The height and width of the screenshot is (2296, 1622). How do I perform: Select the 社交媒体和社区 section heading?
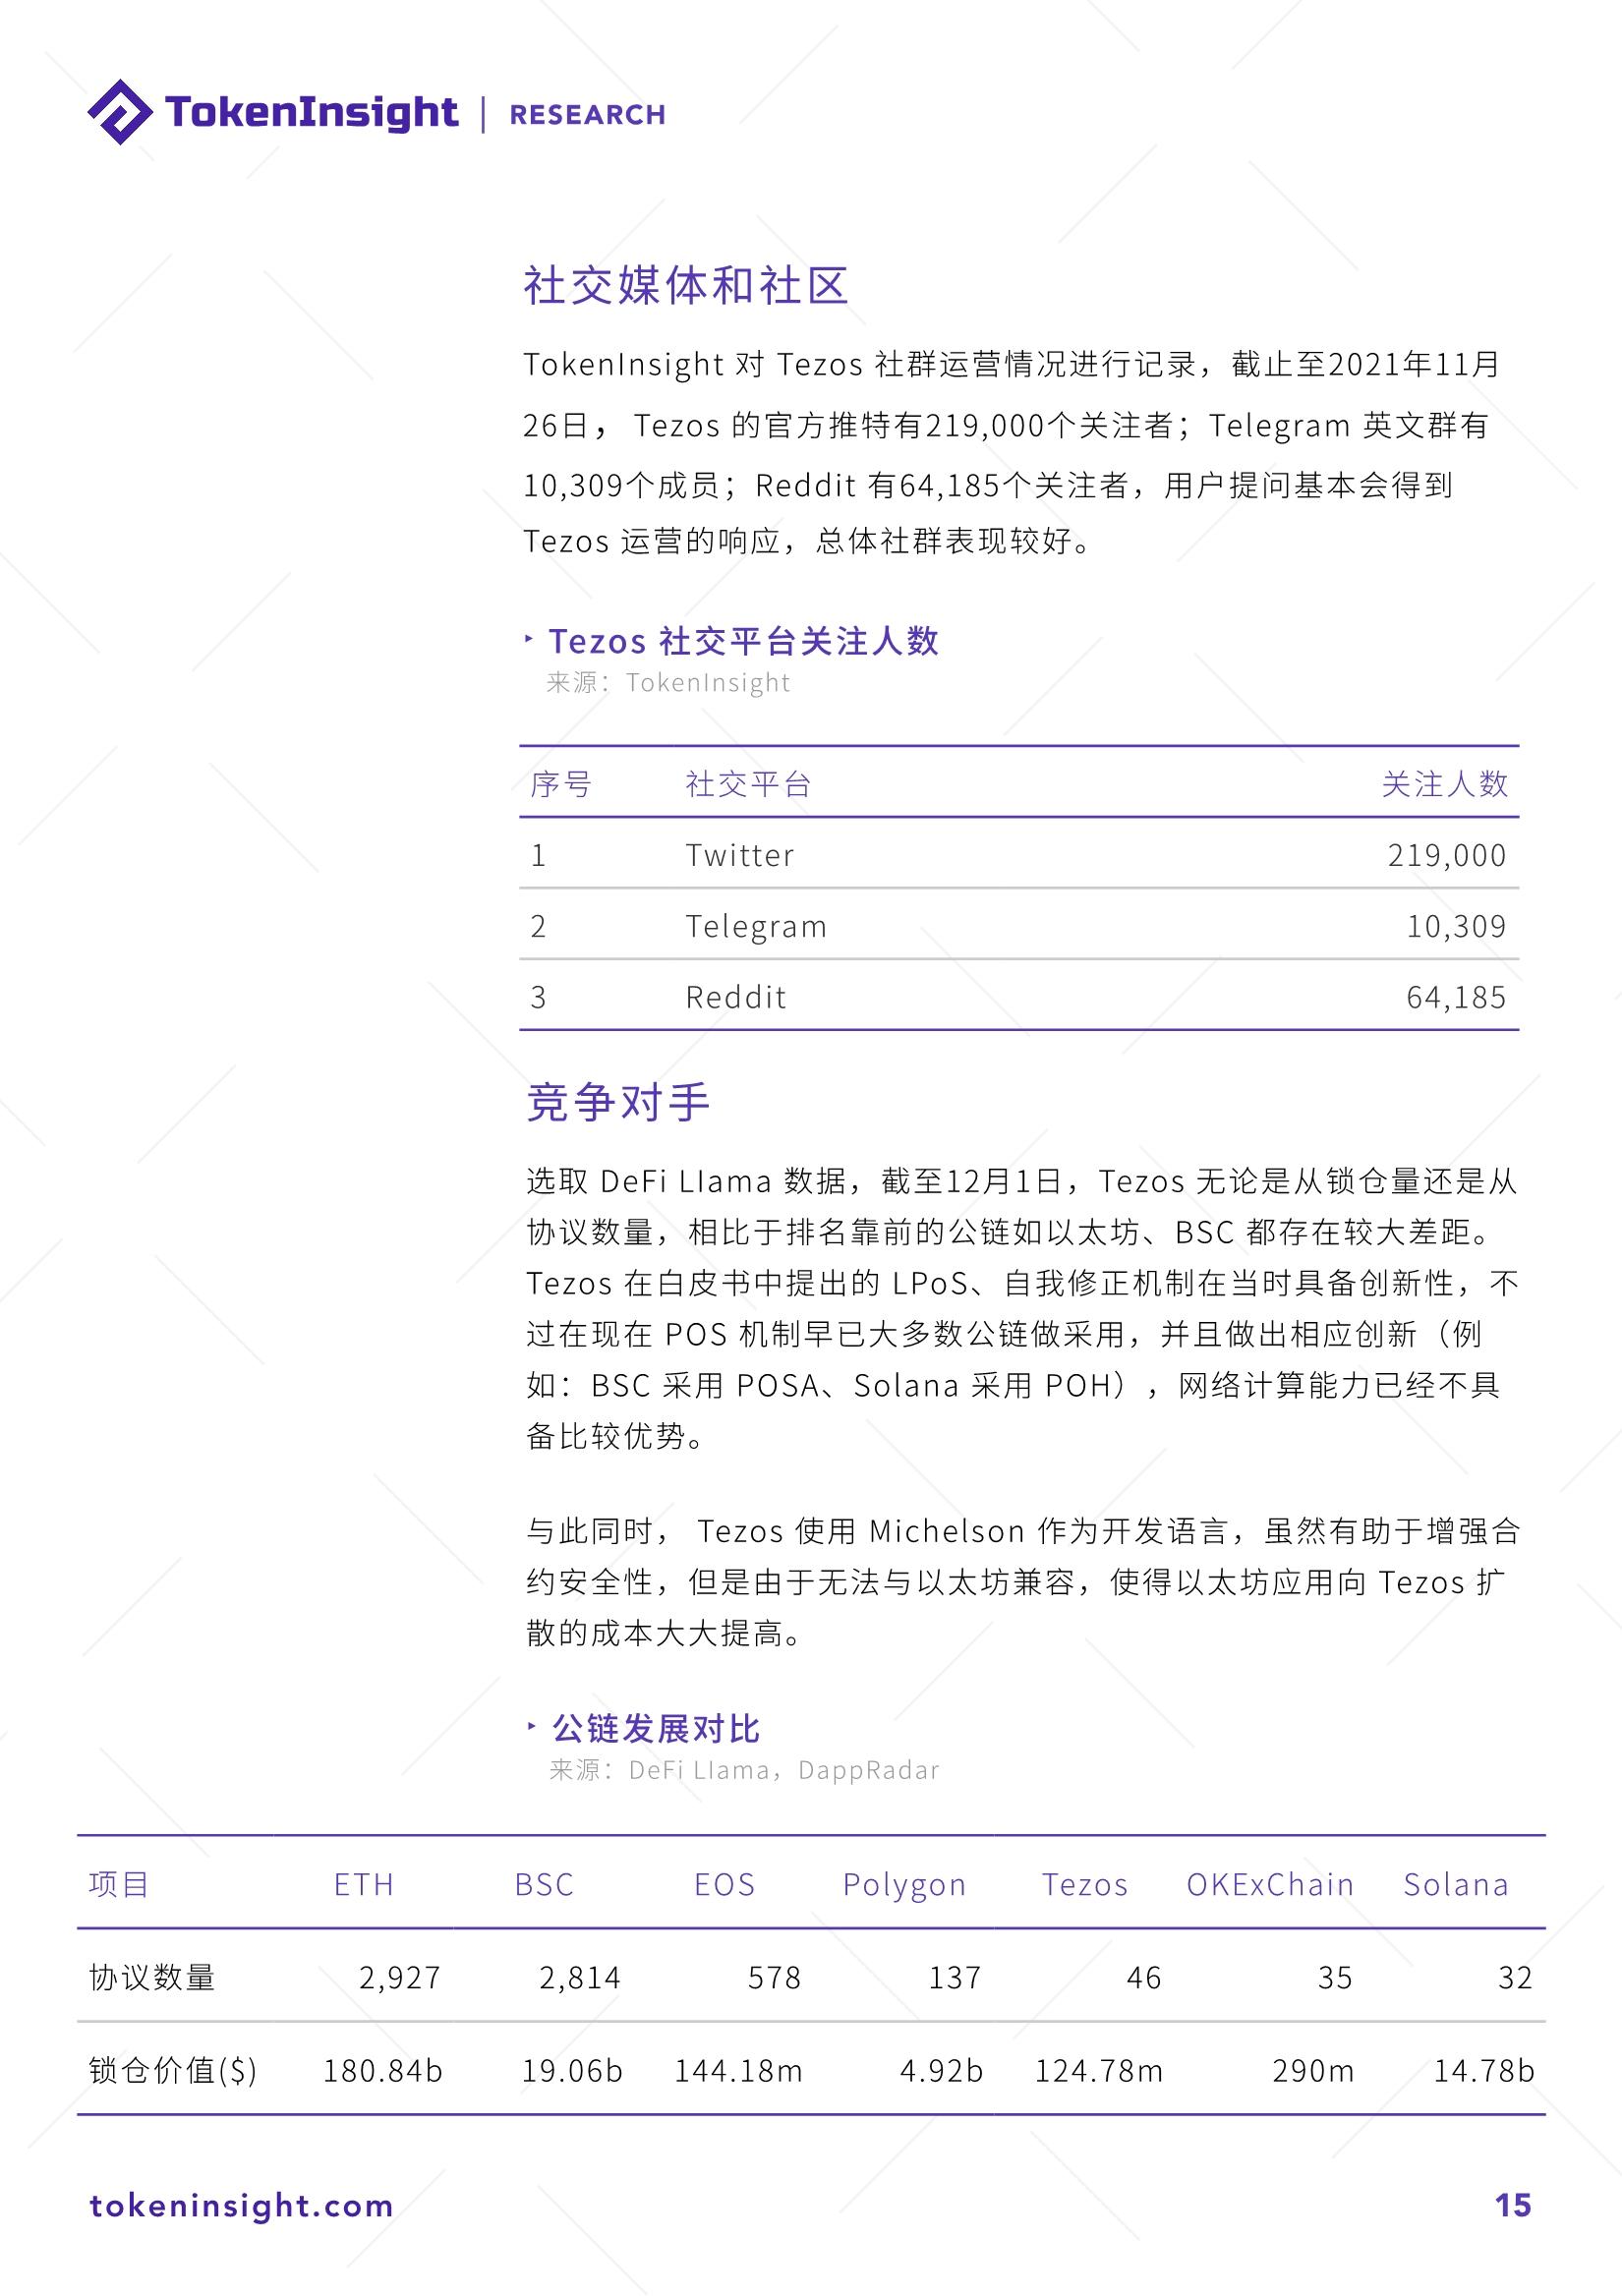(x=686, y=286)
